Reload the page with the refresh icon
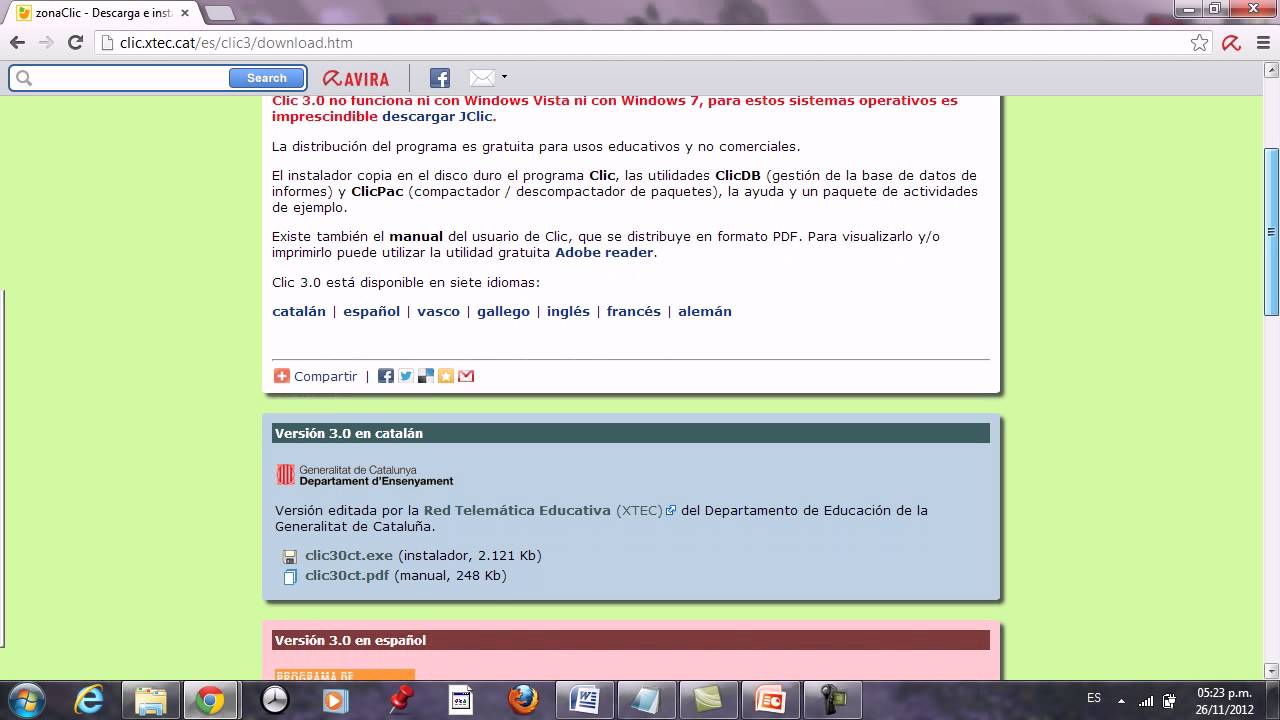 pyautogui.click(x=75, y=42)
